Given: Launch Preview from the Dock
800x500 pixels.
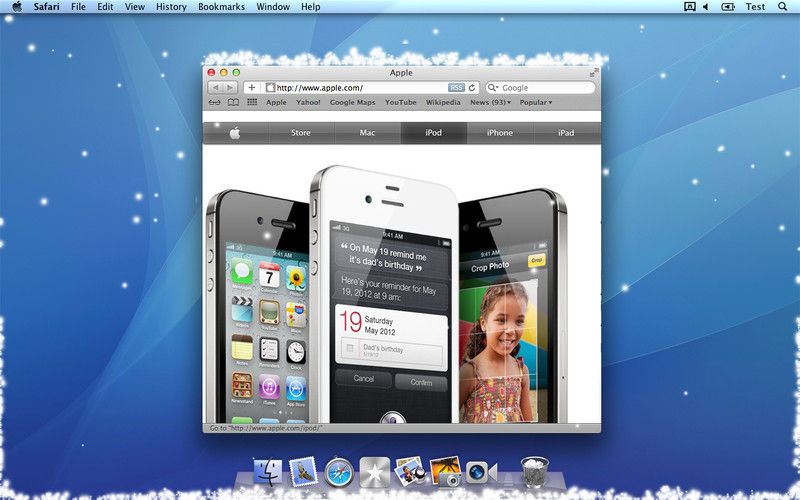Looking at the screenshot, I should click(x=410, y=471).
